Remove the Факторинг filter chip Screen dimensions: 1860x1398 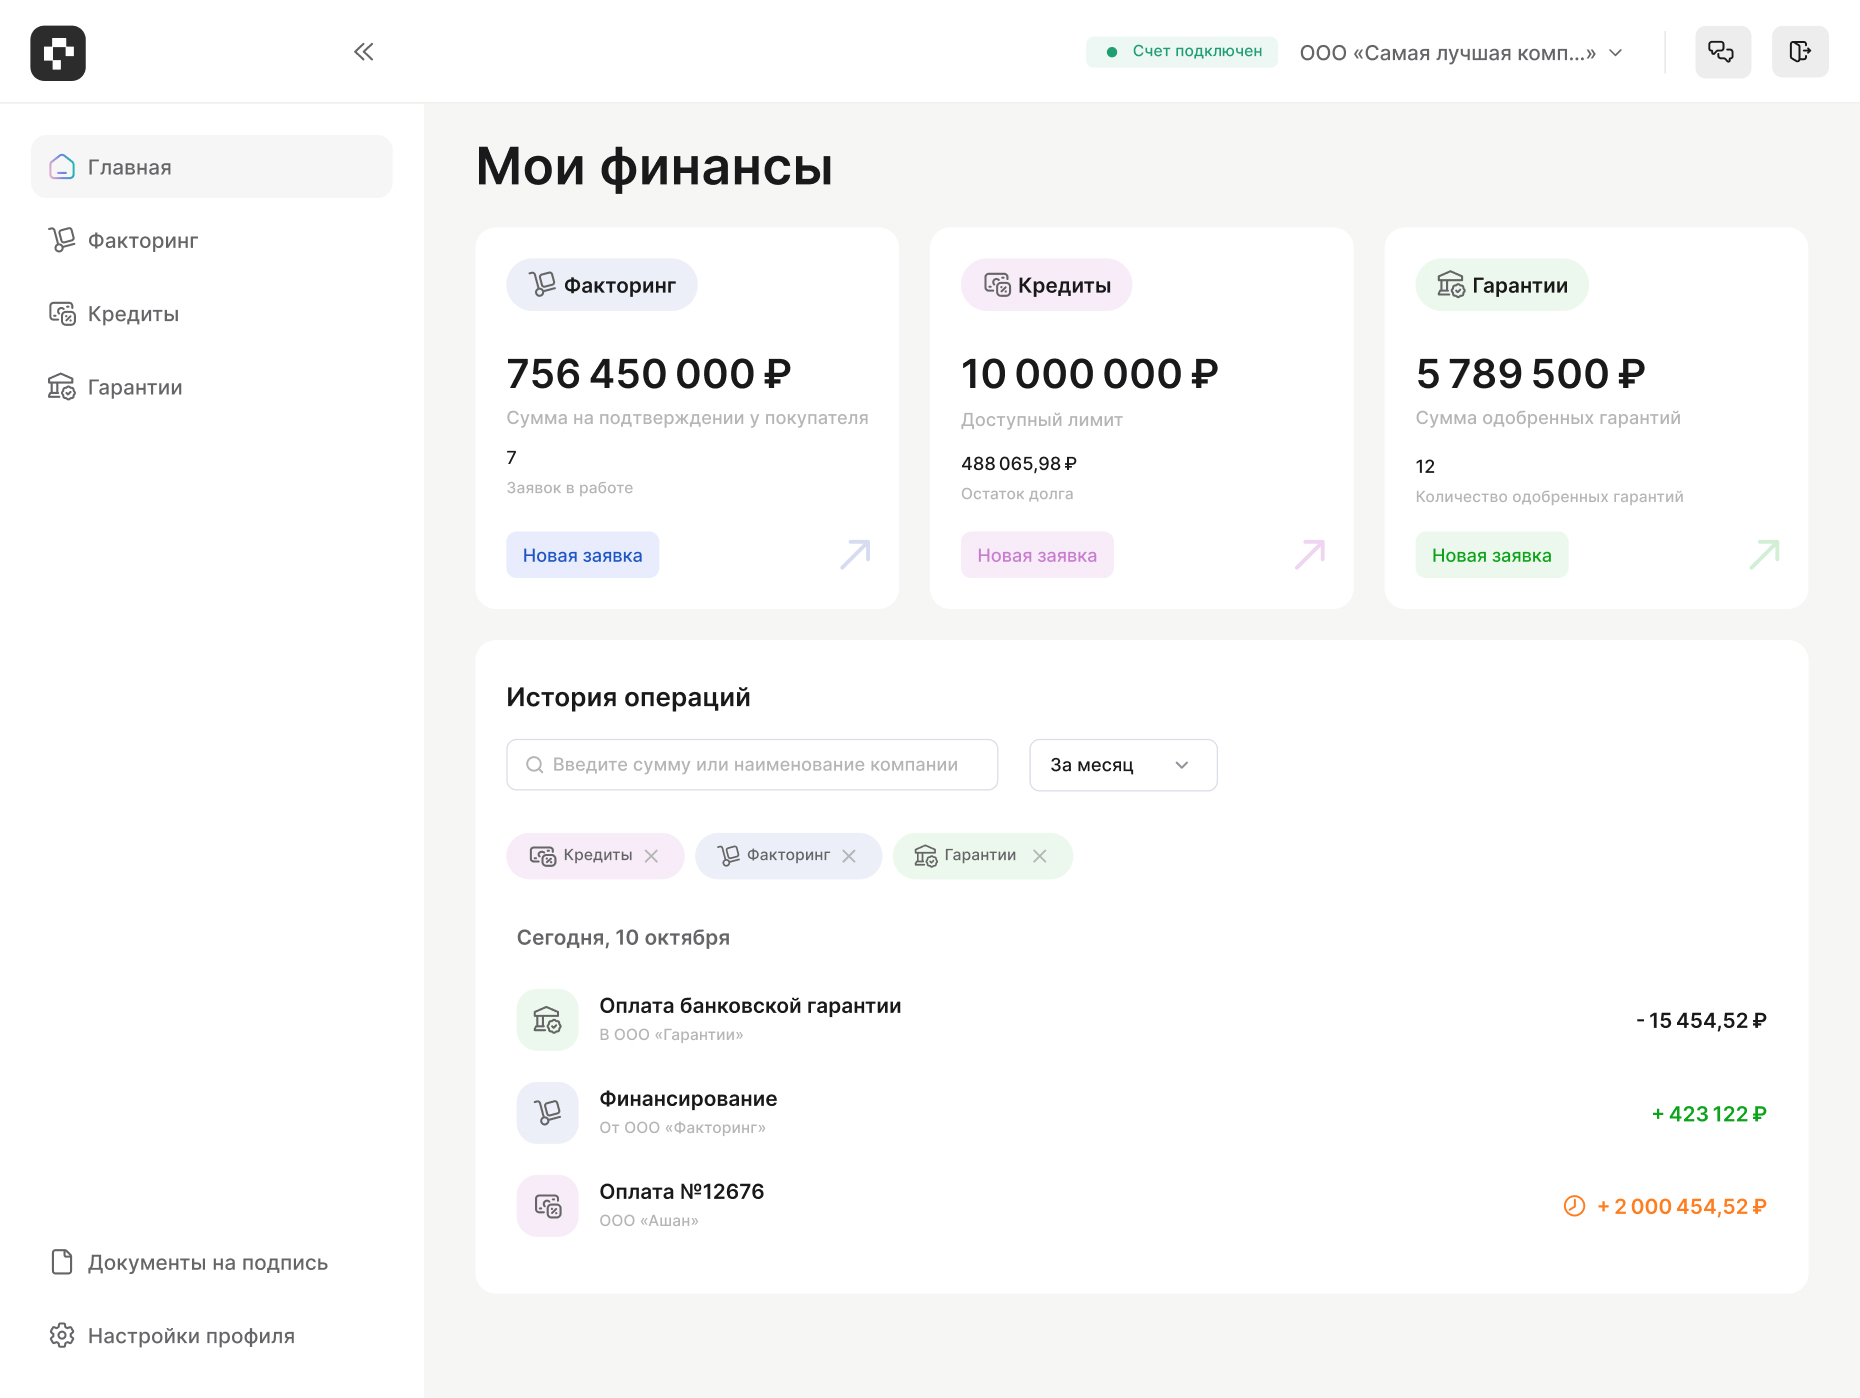point(849,856)
